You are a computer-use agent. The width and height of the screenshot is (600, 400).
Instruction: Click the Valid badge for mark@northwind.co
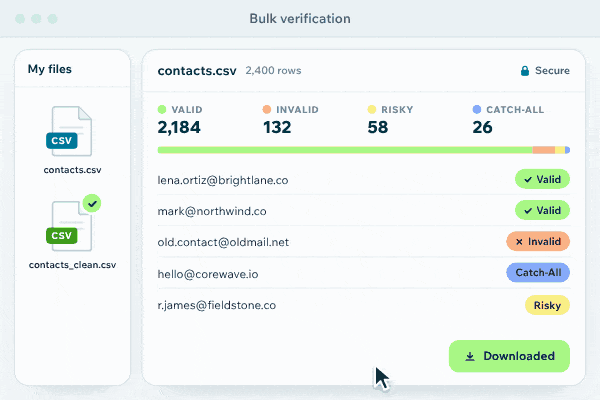point(542,210)
